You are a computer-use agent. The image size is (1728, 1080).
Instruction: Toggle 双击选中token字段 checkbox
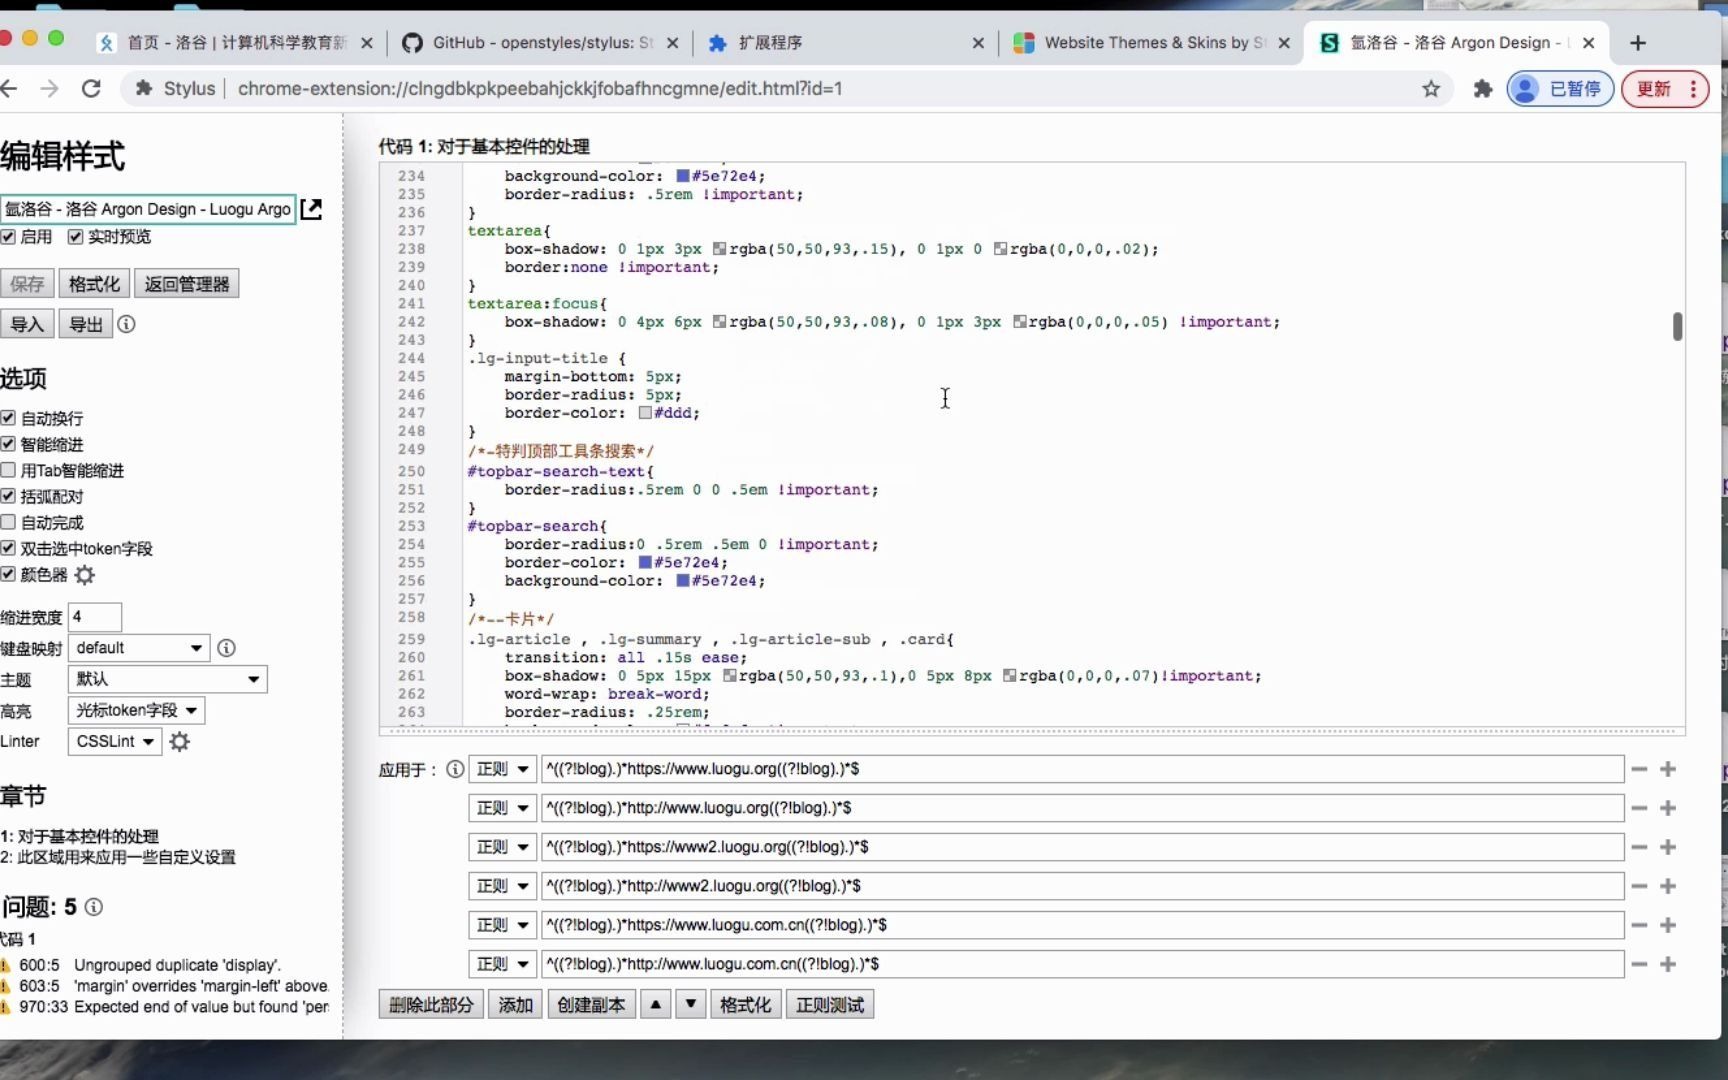pyautogui.click(x=8, y=548)
